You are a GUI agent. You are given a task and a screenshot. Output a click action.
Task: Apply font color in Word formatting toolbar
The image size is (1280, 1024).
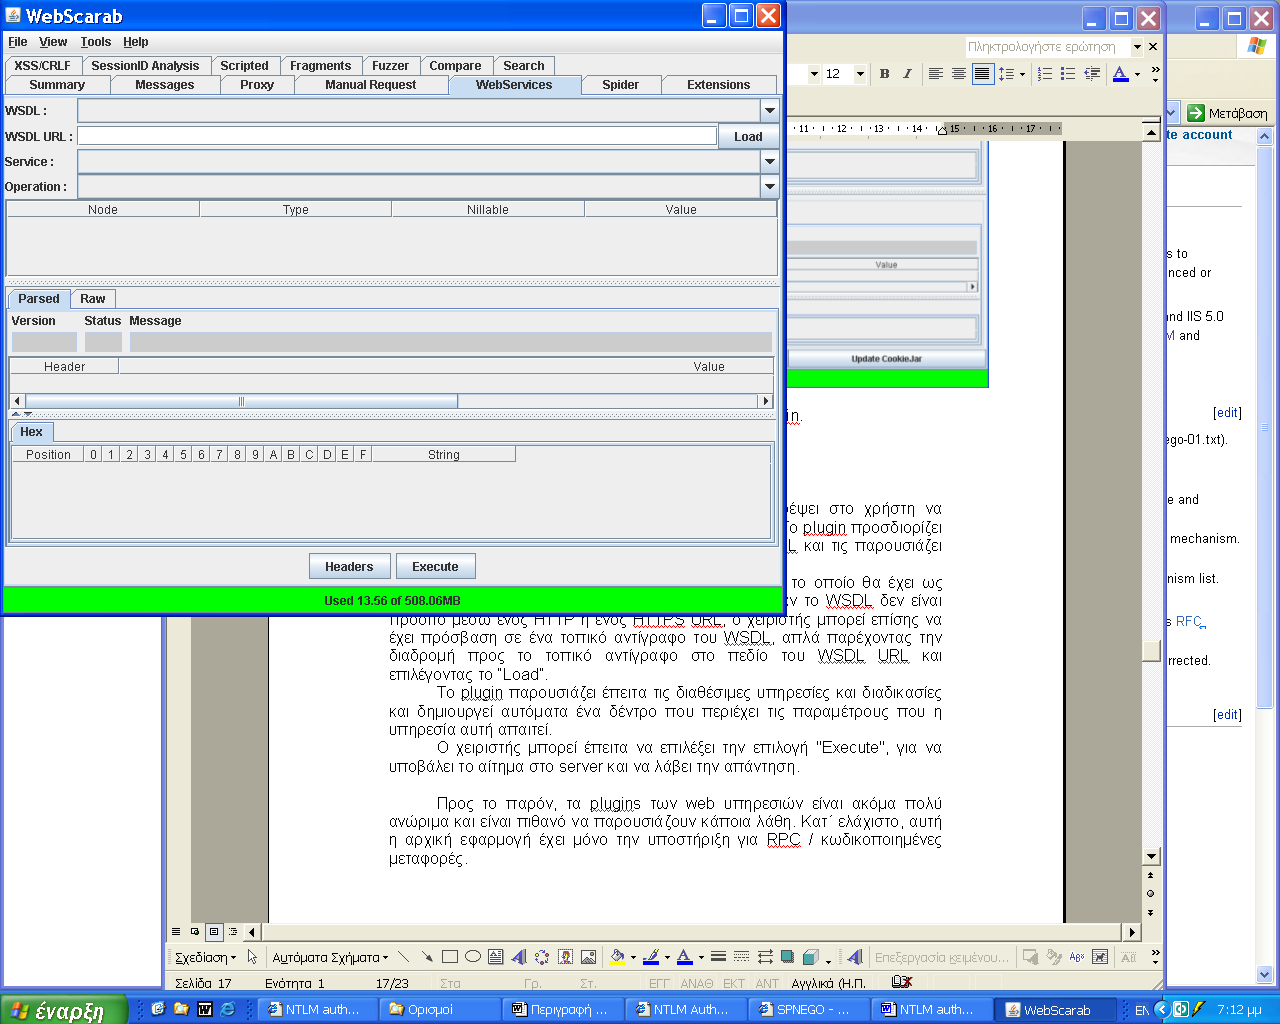(1120, 74)
